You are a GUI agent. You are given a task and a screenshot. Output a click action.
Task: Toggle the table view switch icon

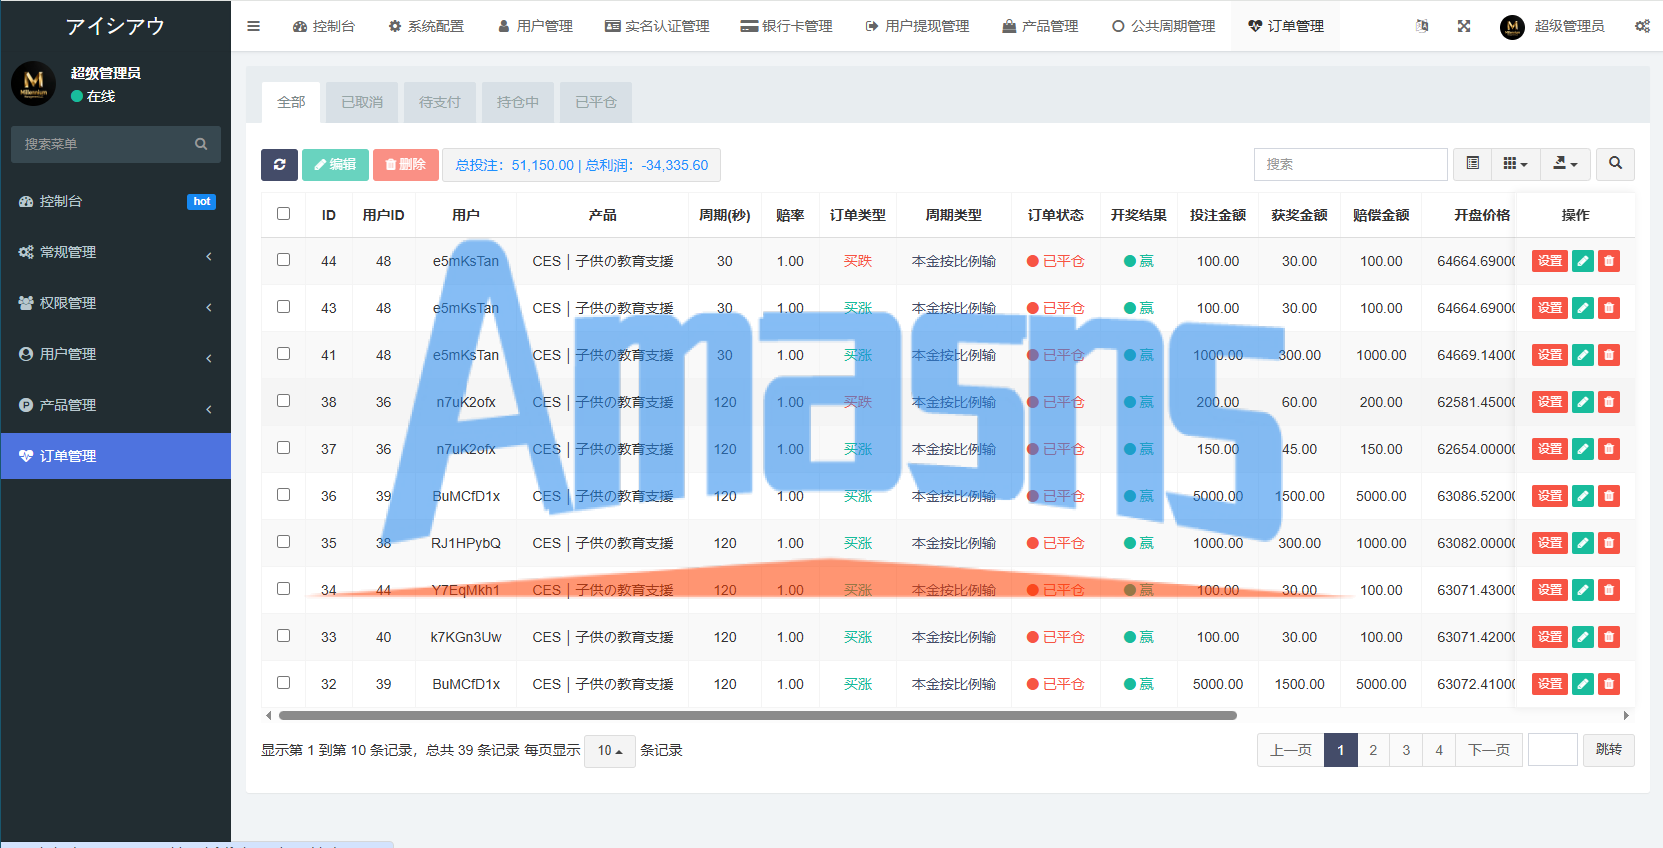tap(1472, 164)
